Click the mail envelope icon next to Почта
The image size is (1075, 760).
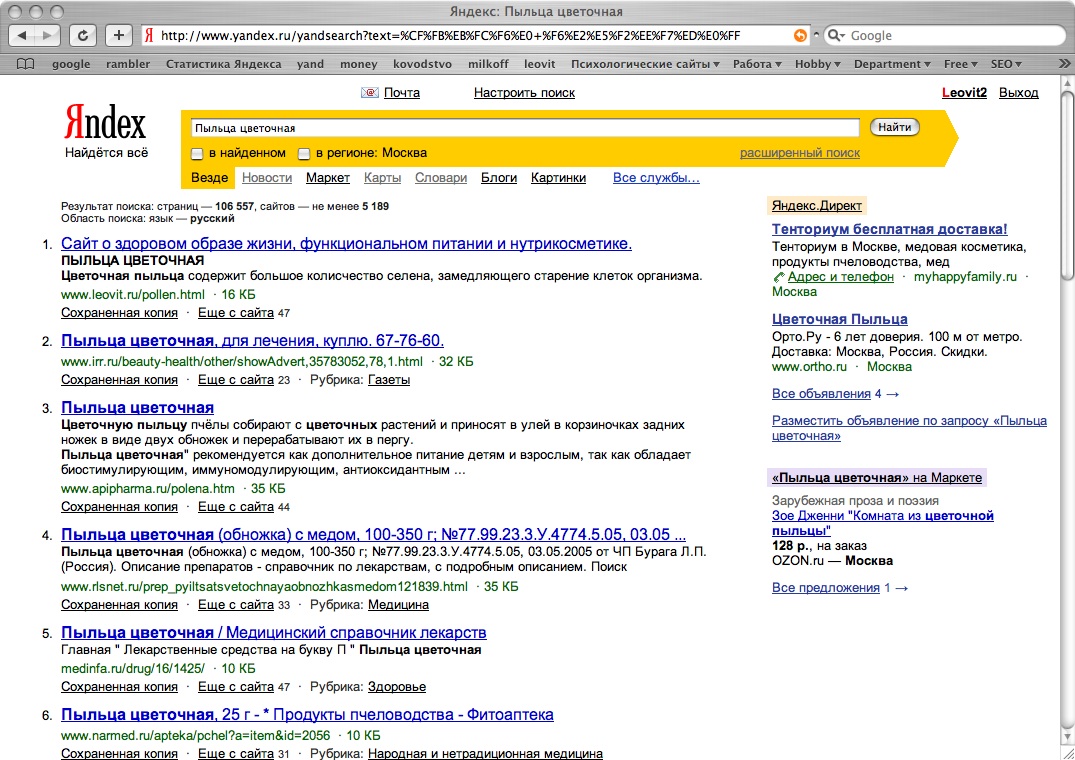370,93
